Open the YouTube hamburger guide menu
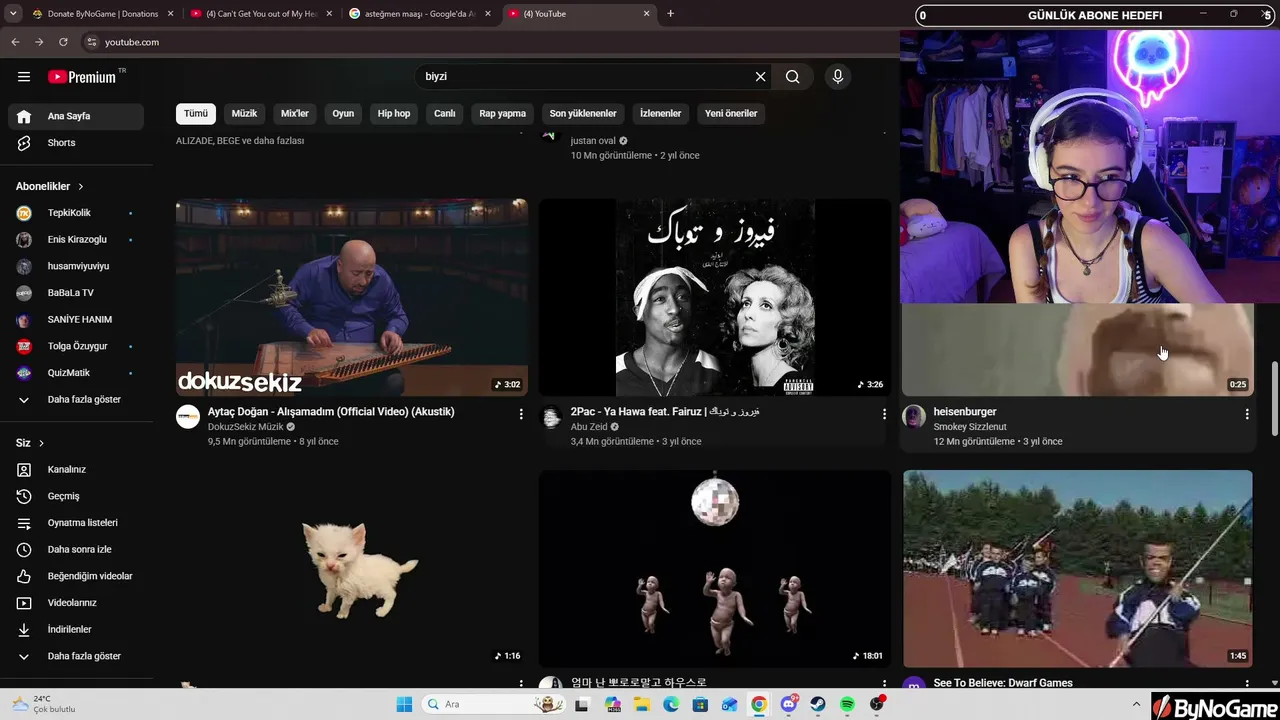The width and height of the screenshot is (1280, 720). pyautogui.click(x=24, y=77)
